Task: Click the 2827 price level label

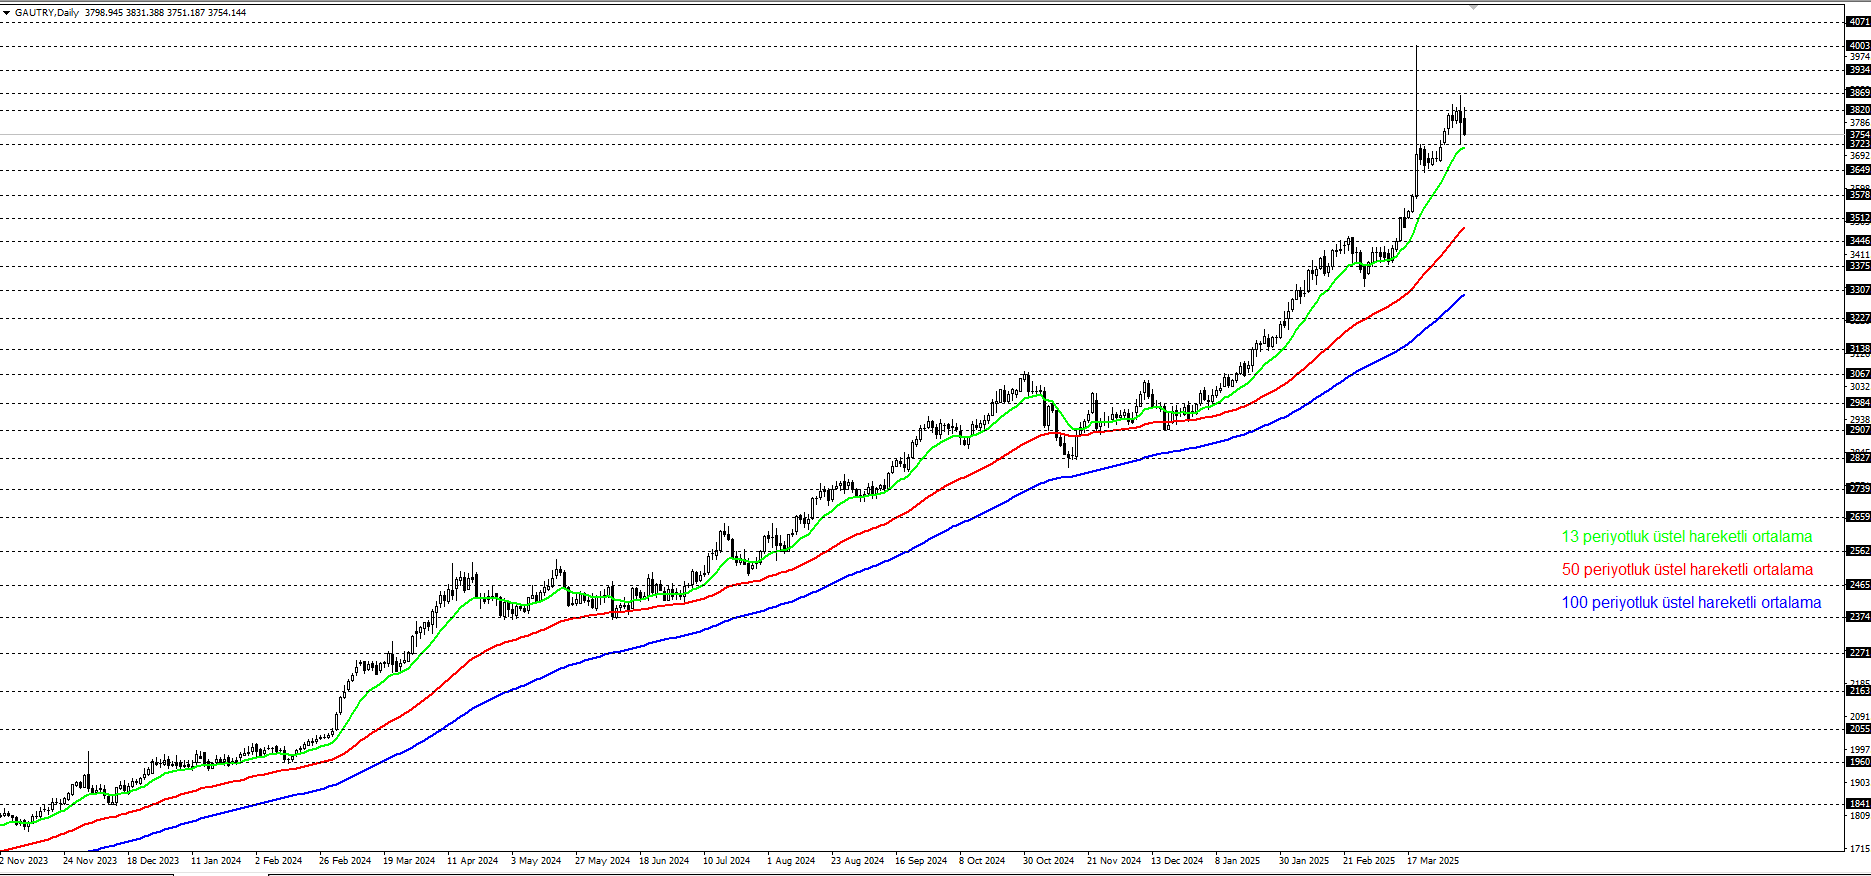Action: [1858, 458]
